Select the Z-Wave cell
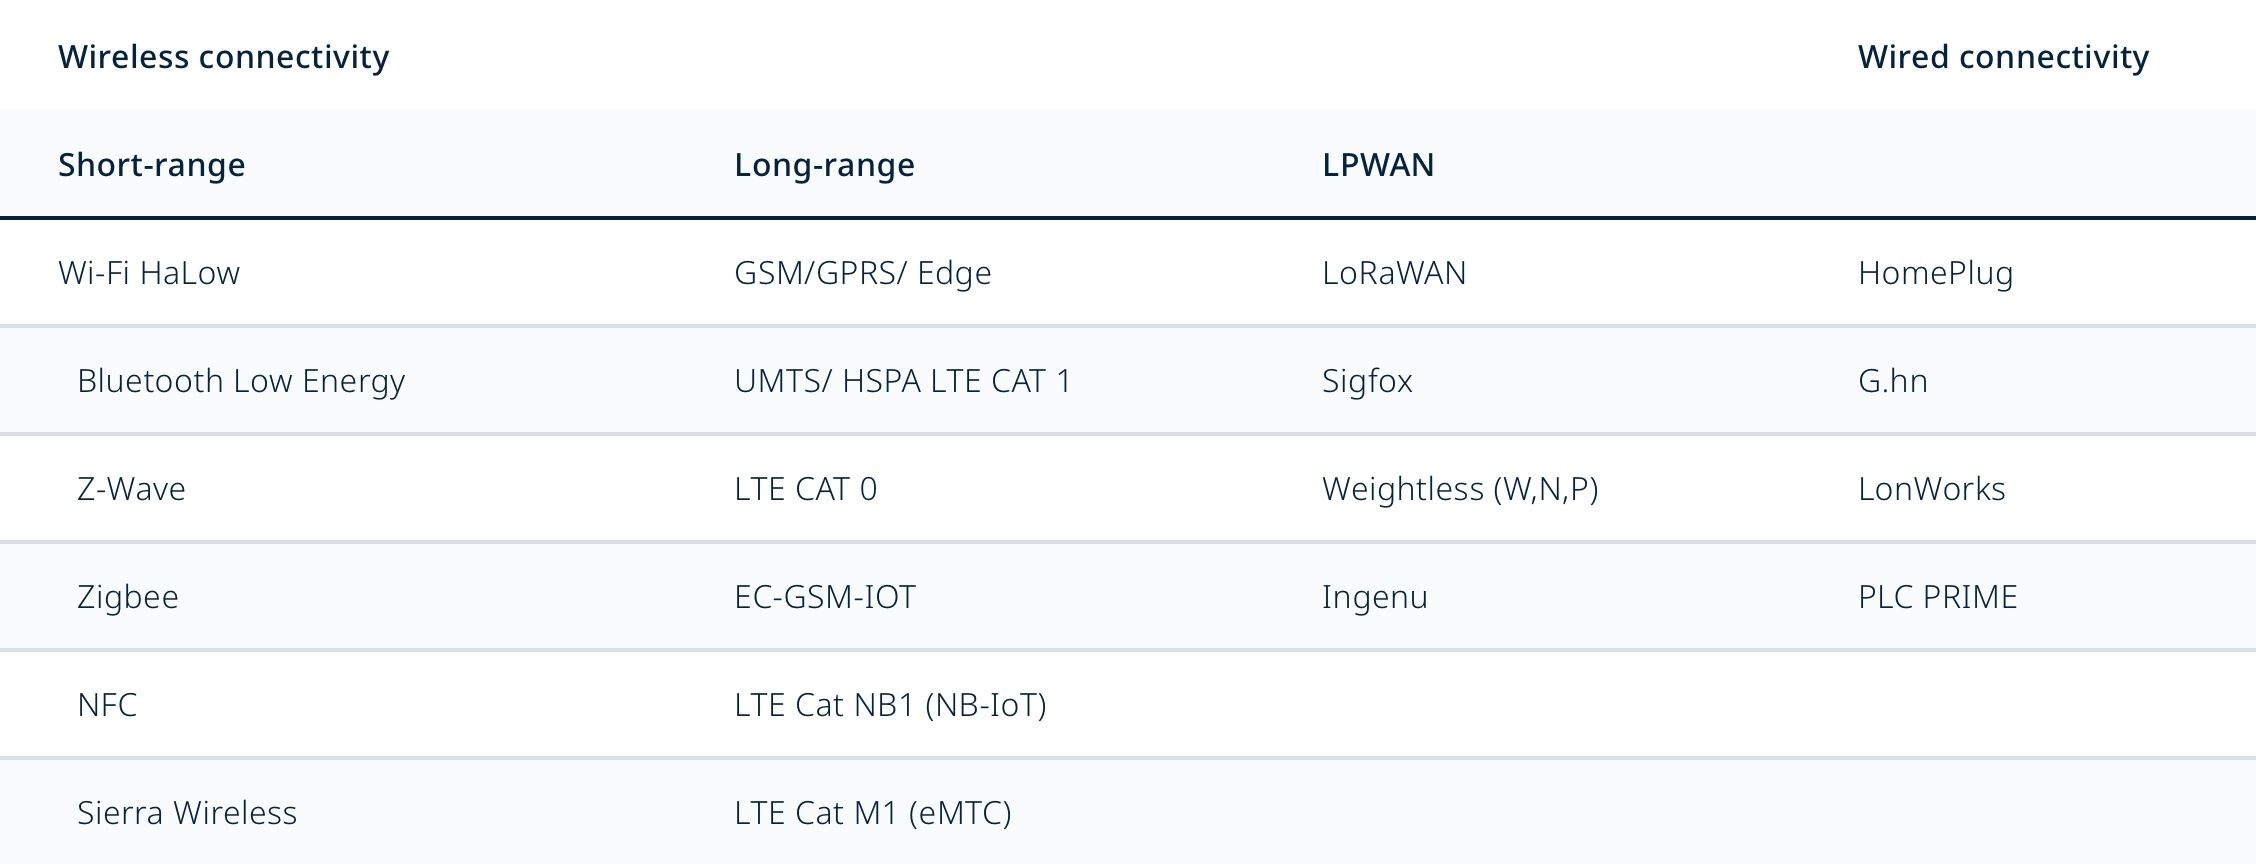The image size is (2256, 864). coord(131,488)
